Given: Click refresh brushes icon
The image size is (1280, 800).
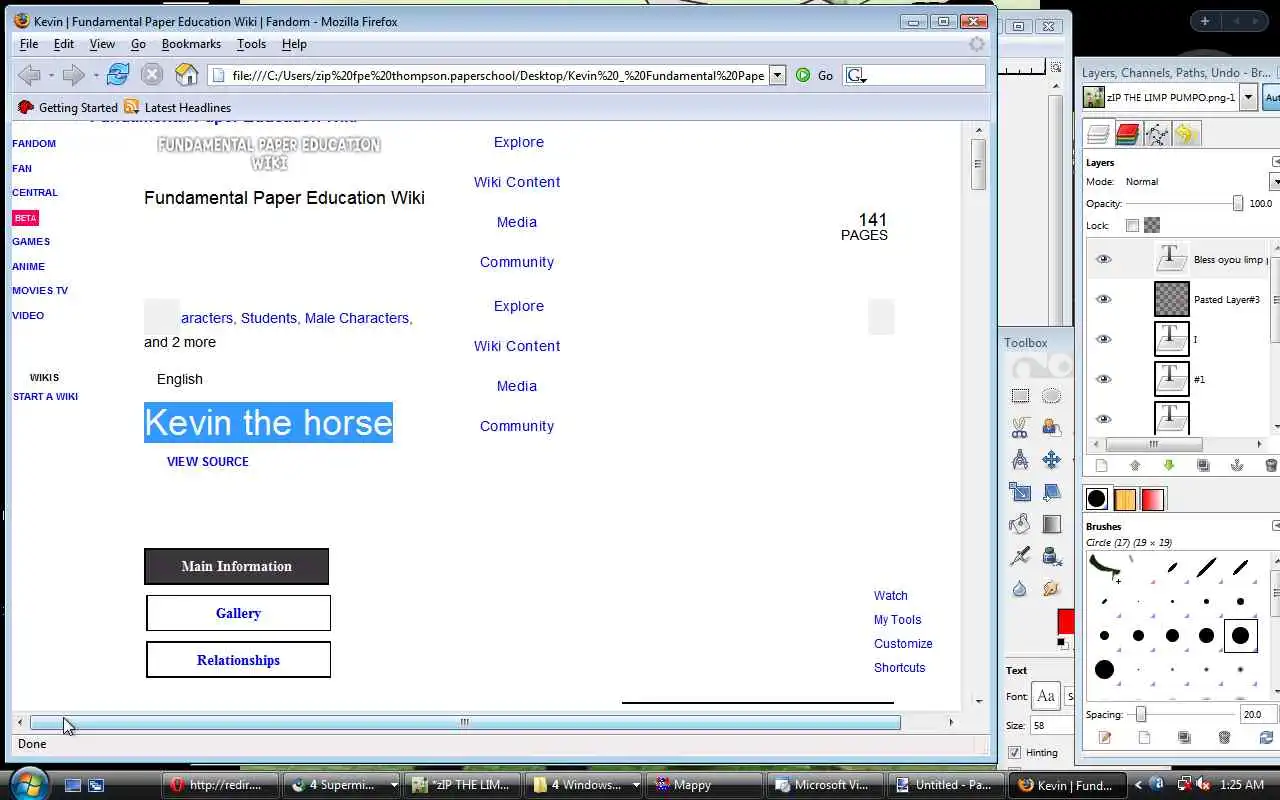Looking at the screenshot, I should 1266,738.
